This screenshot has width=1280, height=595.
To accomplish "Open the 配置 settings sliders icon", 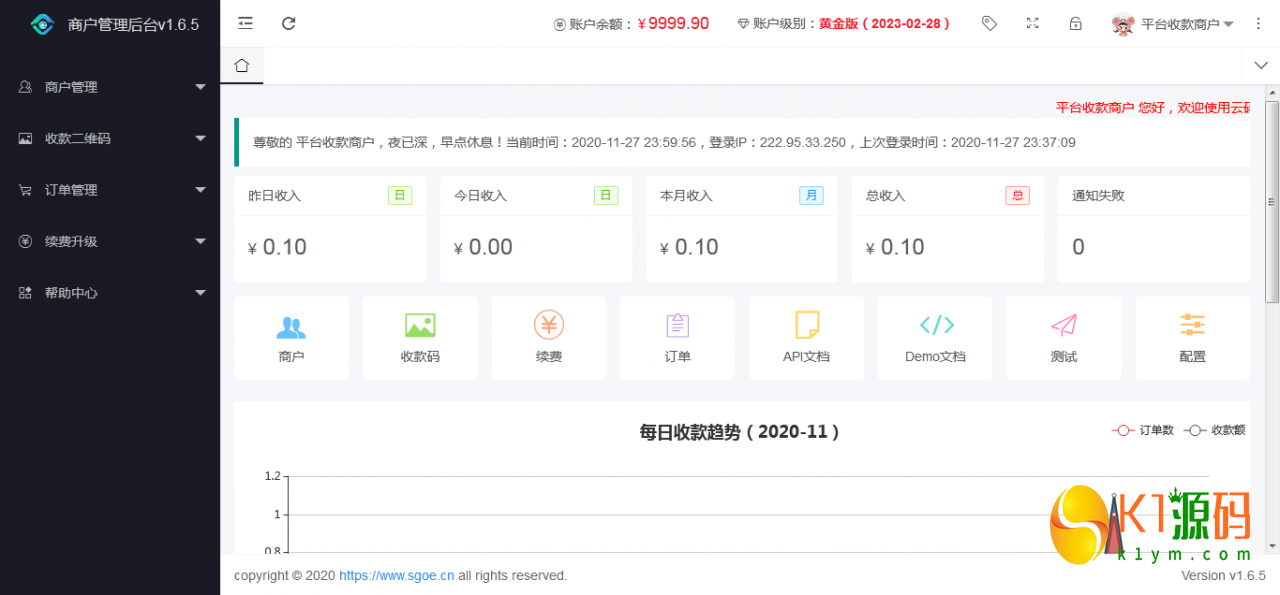I will [x=1192, y=325].
